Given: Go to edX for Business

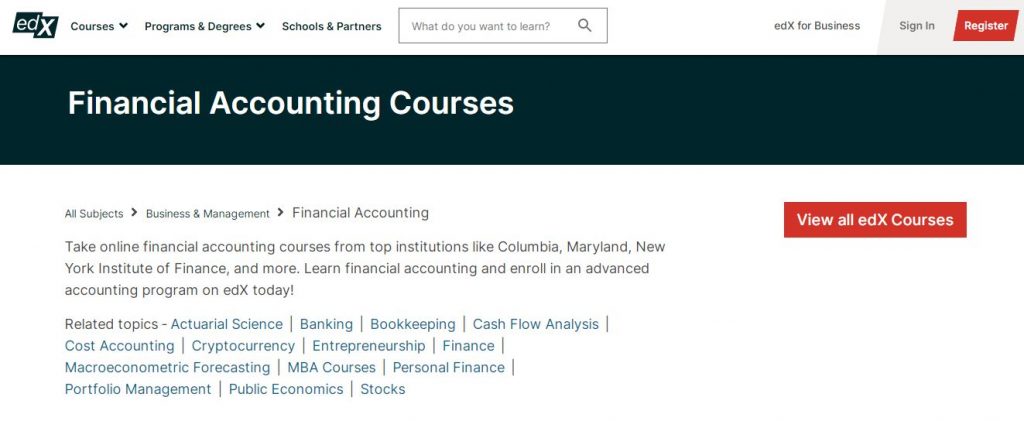Looking at the screenshot, I should click(x=816, y=26).
